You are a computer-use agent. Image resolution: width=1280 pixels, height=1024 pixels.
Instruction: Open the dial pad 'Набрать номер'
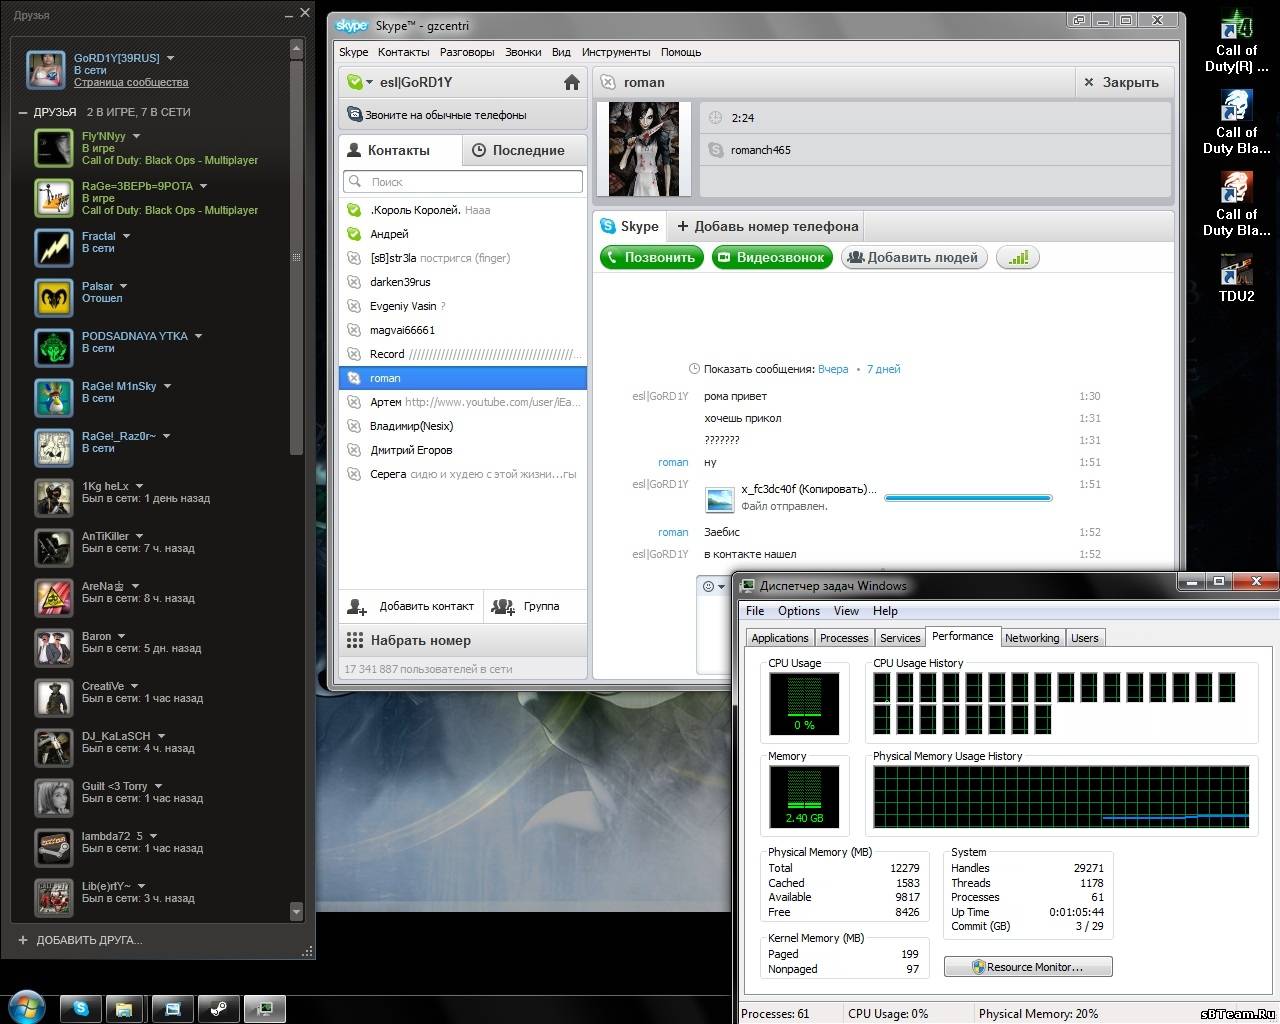(463, 640)
